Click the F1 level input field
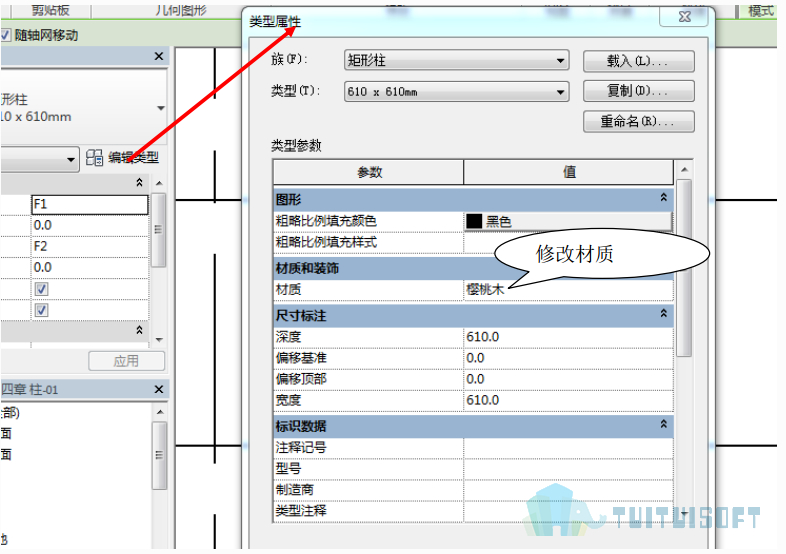 [90, 205]
